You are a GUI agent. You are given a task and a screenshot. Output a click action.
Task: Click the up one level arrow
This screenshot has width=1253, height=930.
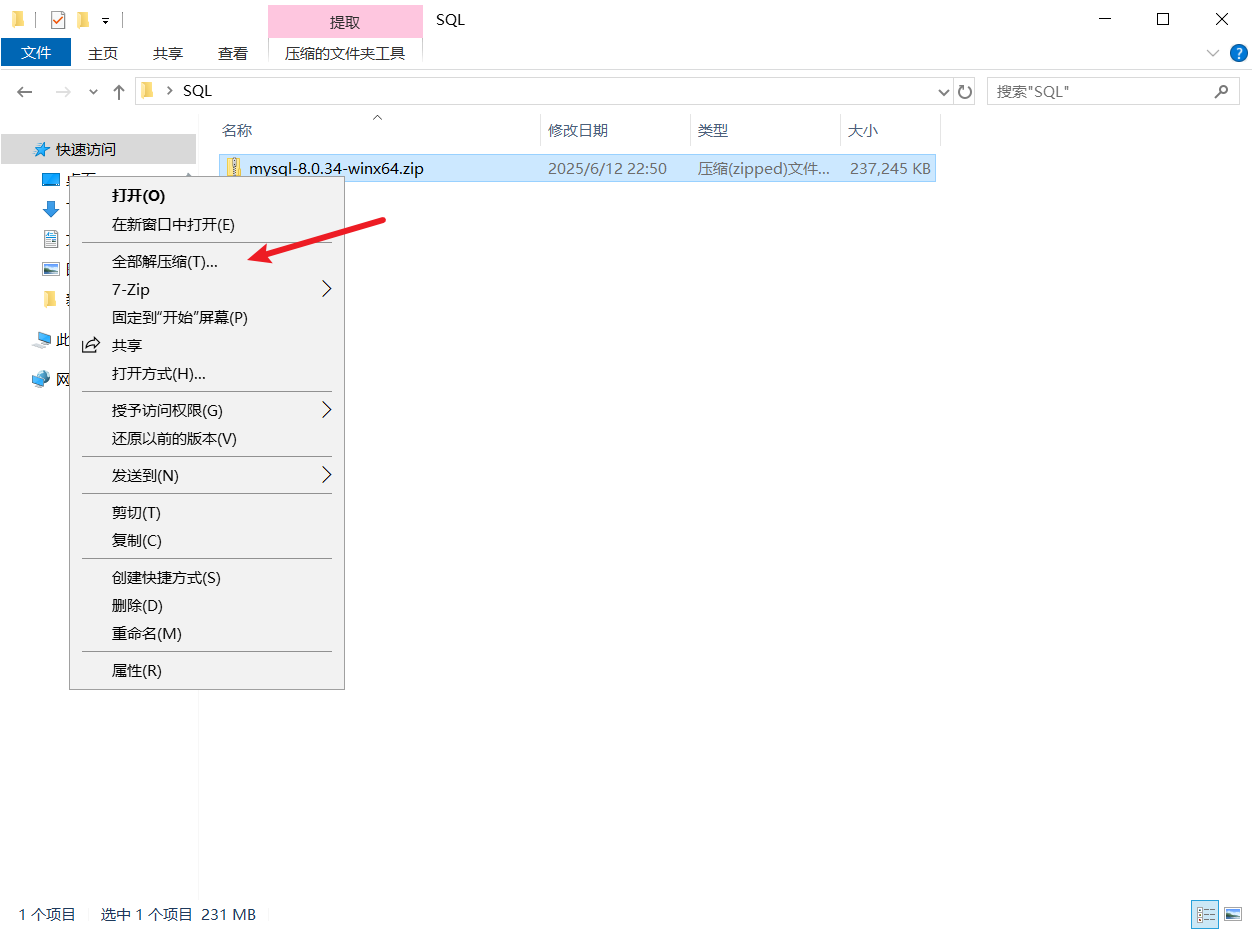point(119,92)
